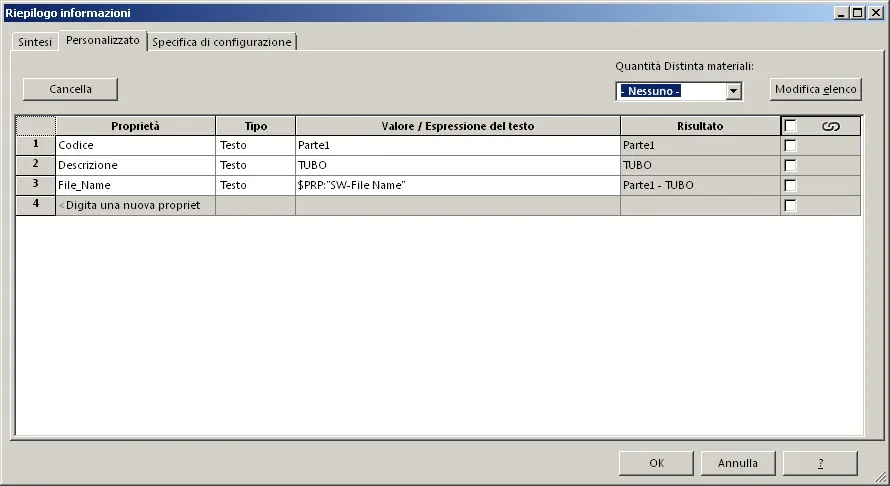Edit the $PRP:"SW-File Name" expression cell
This screenshot has width=890, height=486.
pyautogui.click(x=457, y=186)
